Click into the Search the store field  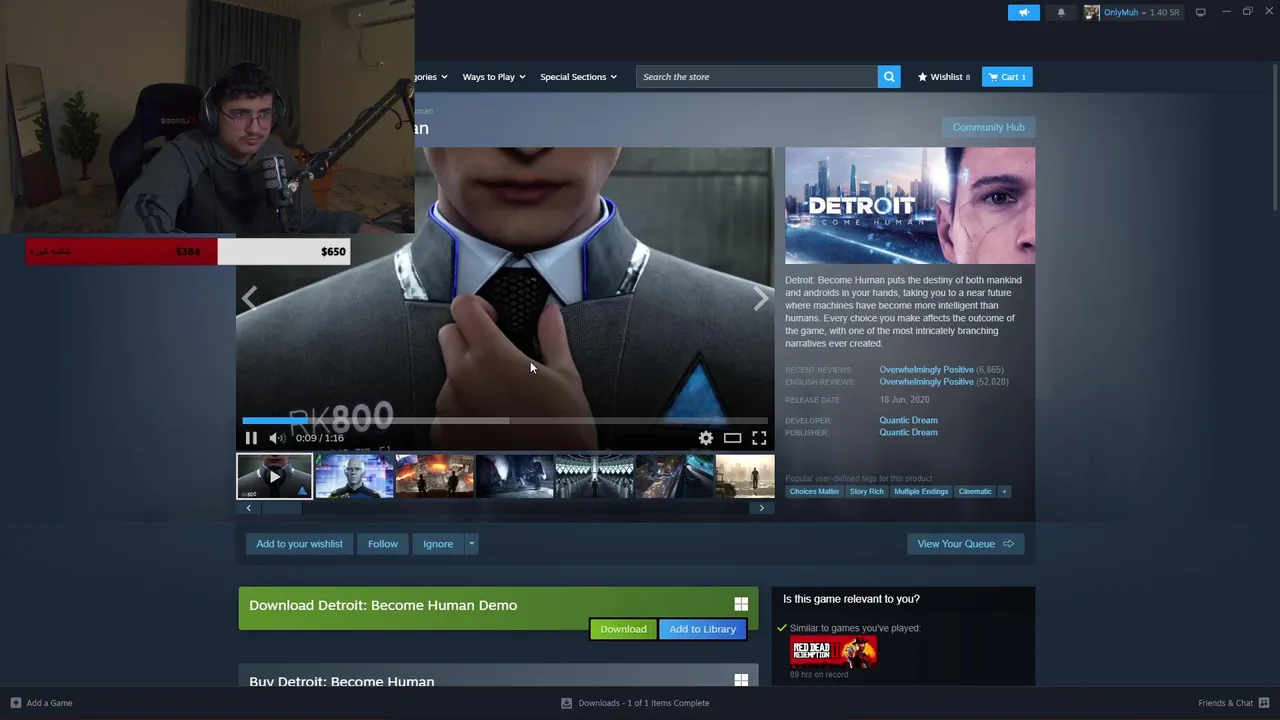(x=757, y=77)
